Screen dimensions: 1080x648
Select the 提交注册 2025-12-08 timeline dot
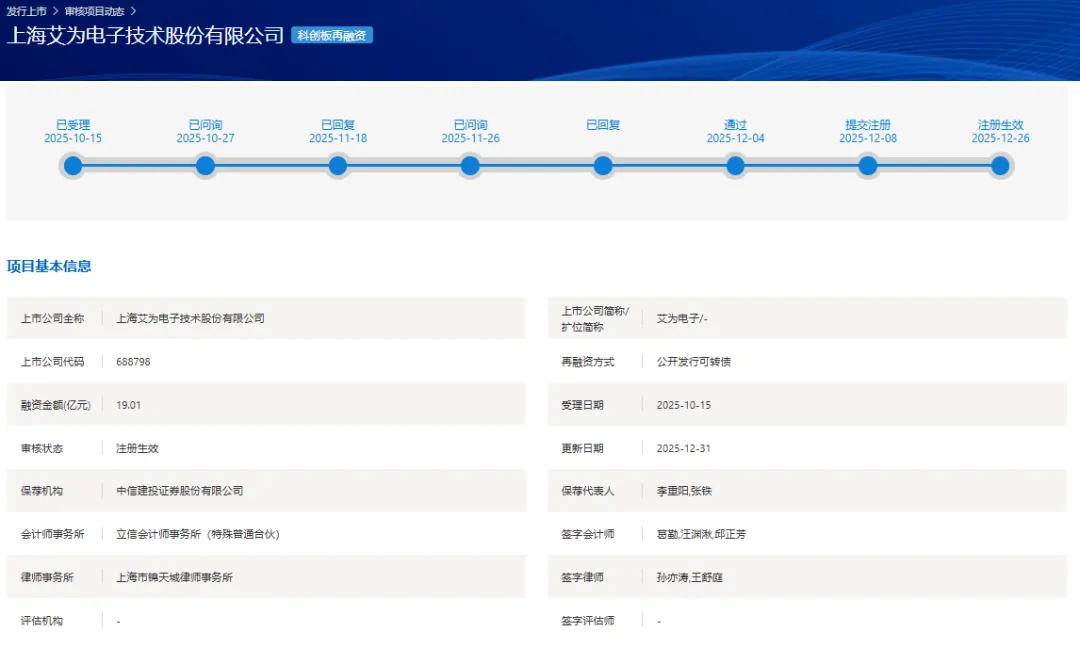point(868,166)
